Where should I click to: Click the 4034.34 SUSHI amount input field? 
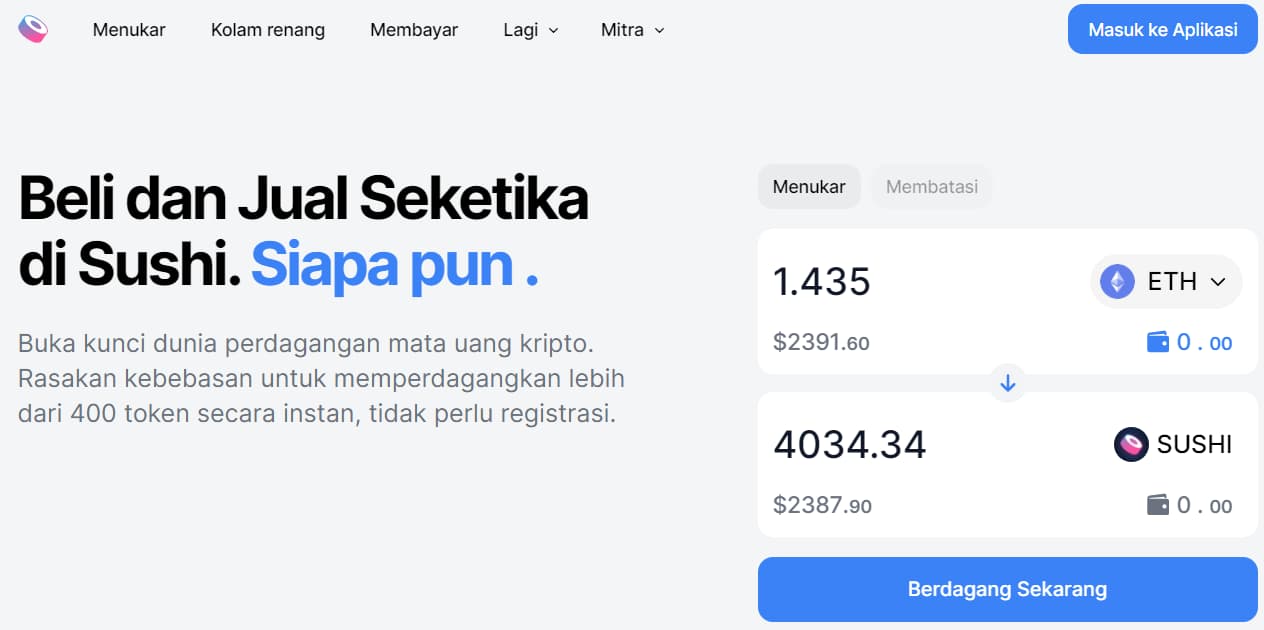849,444
